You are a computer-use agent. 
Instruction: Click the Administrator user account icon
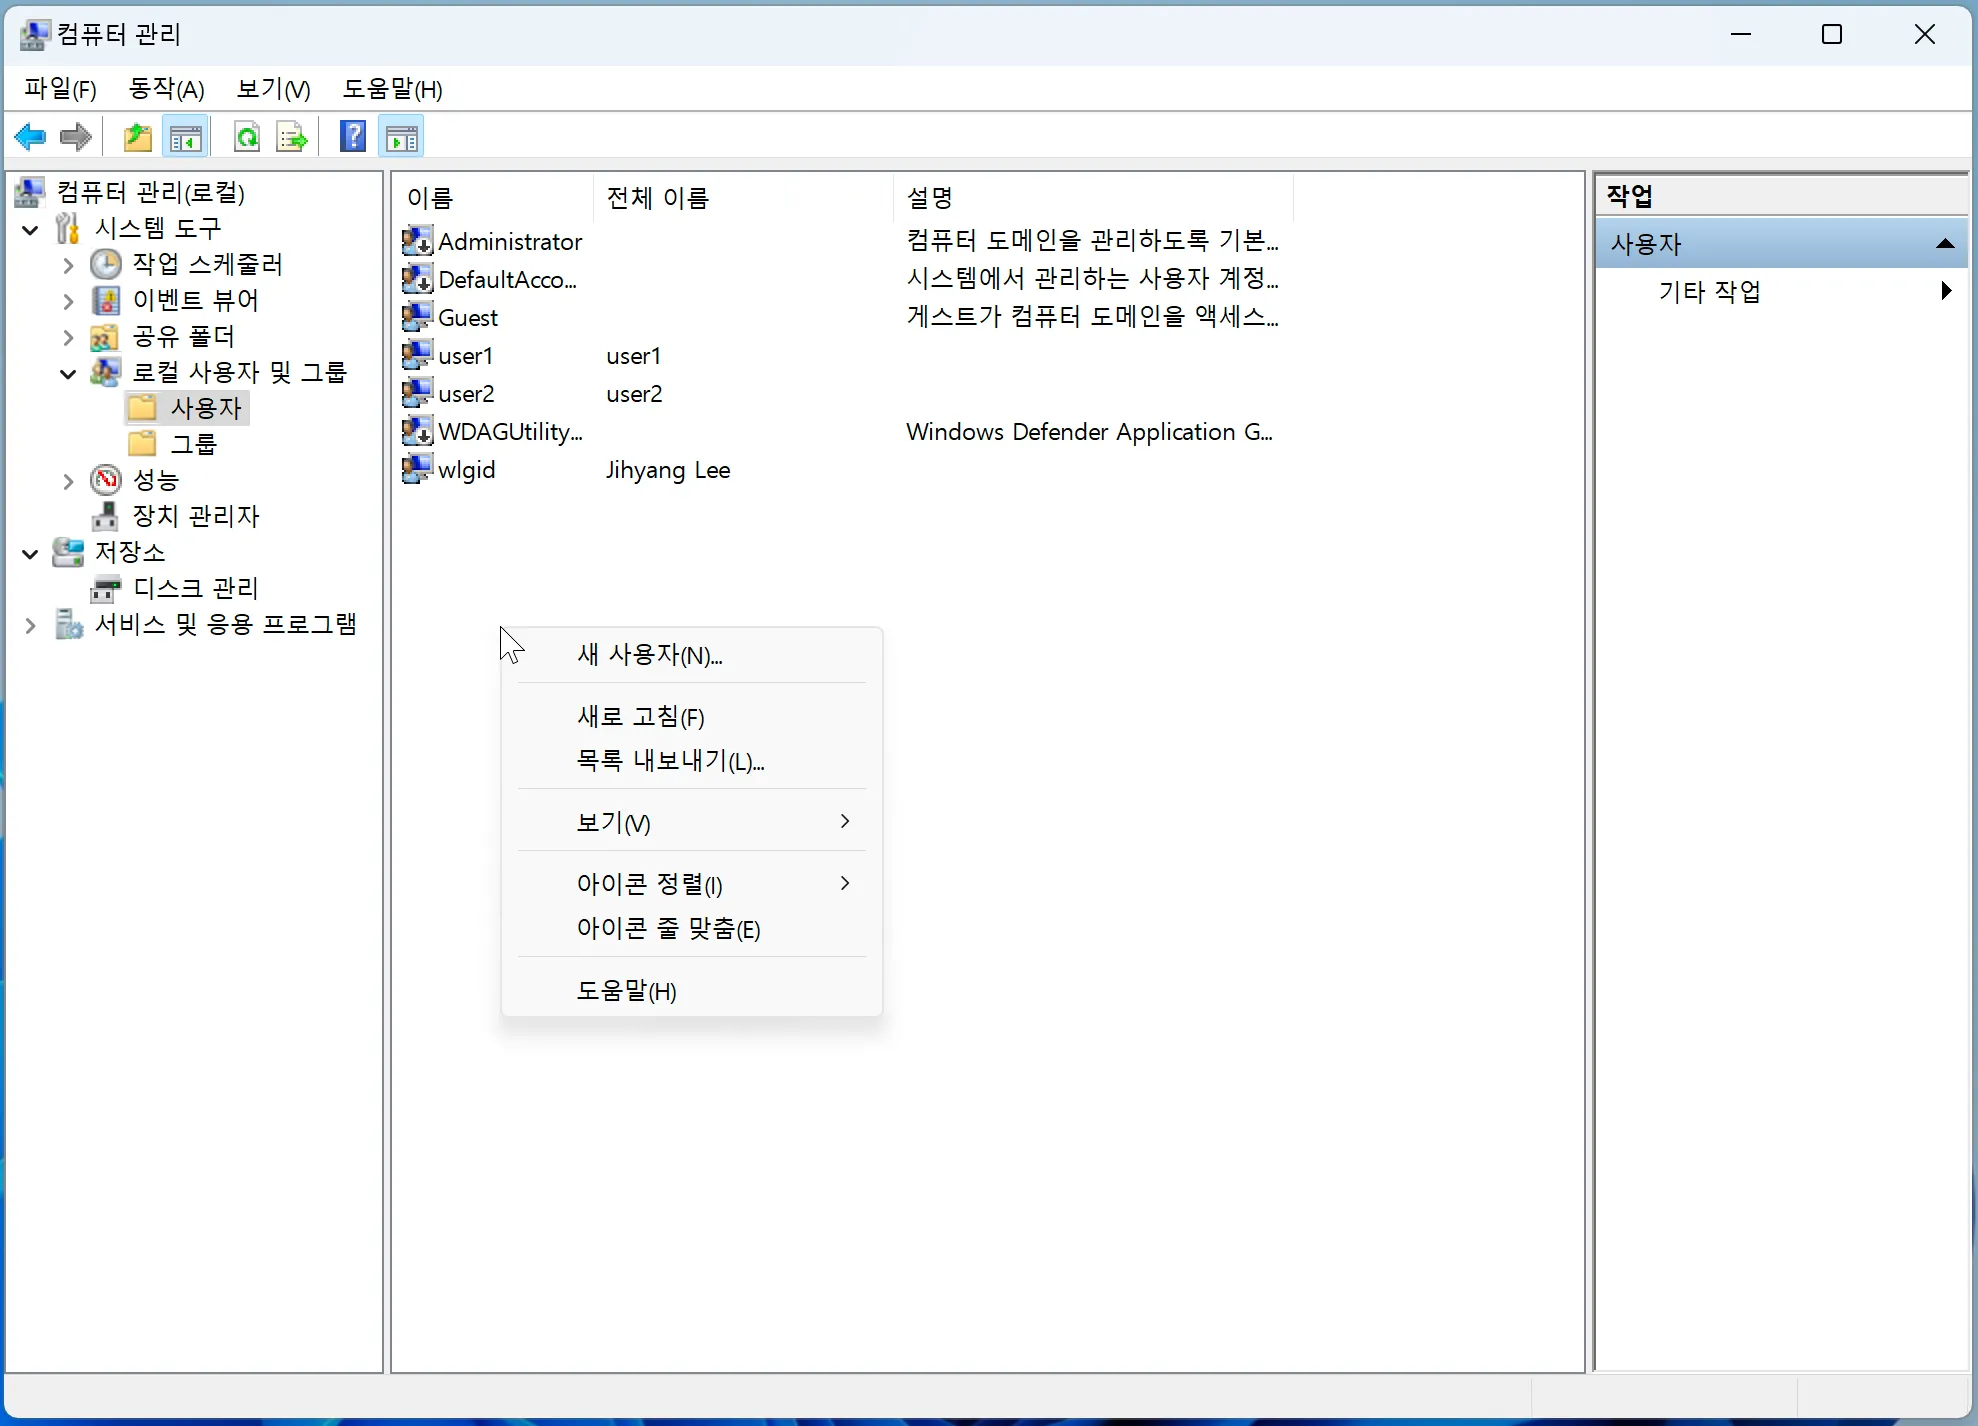click(x=417, y=241)
